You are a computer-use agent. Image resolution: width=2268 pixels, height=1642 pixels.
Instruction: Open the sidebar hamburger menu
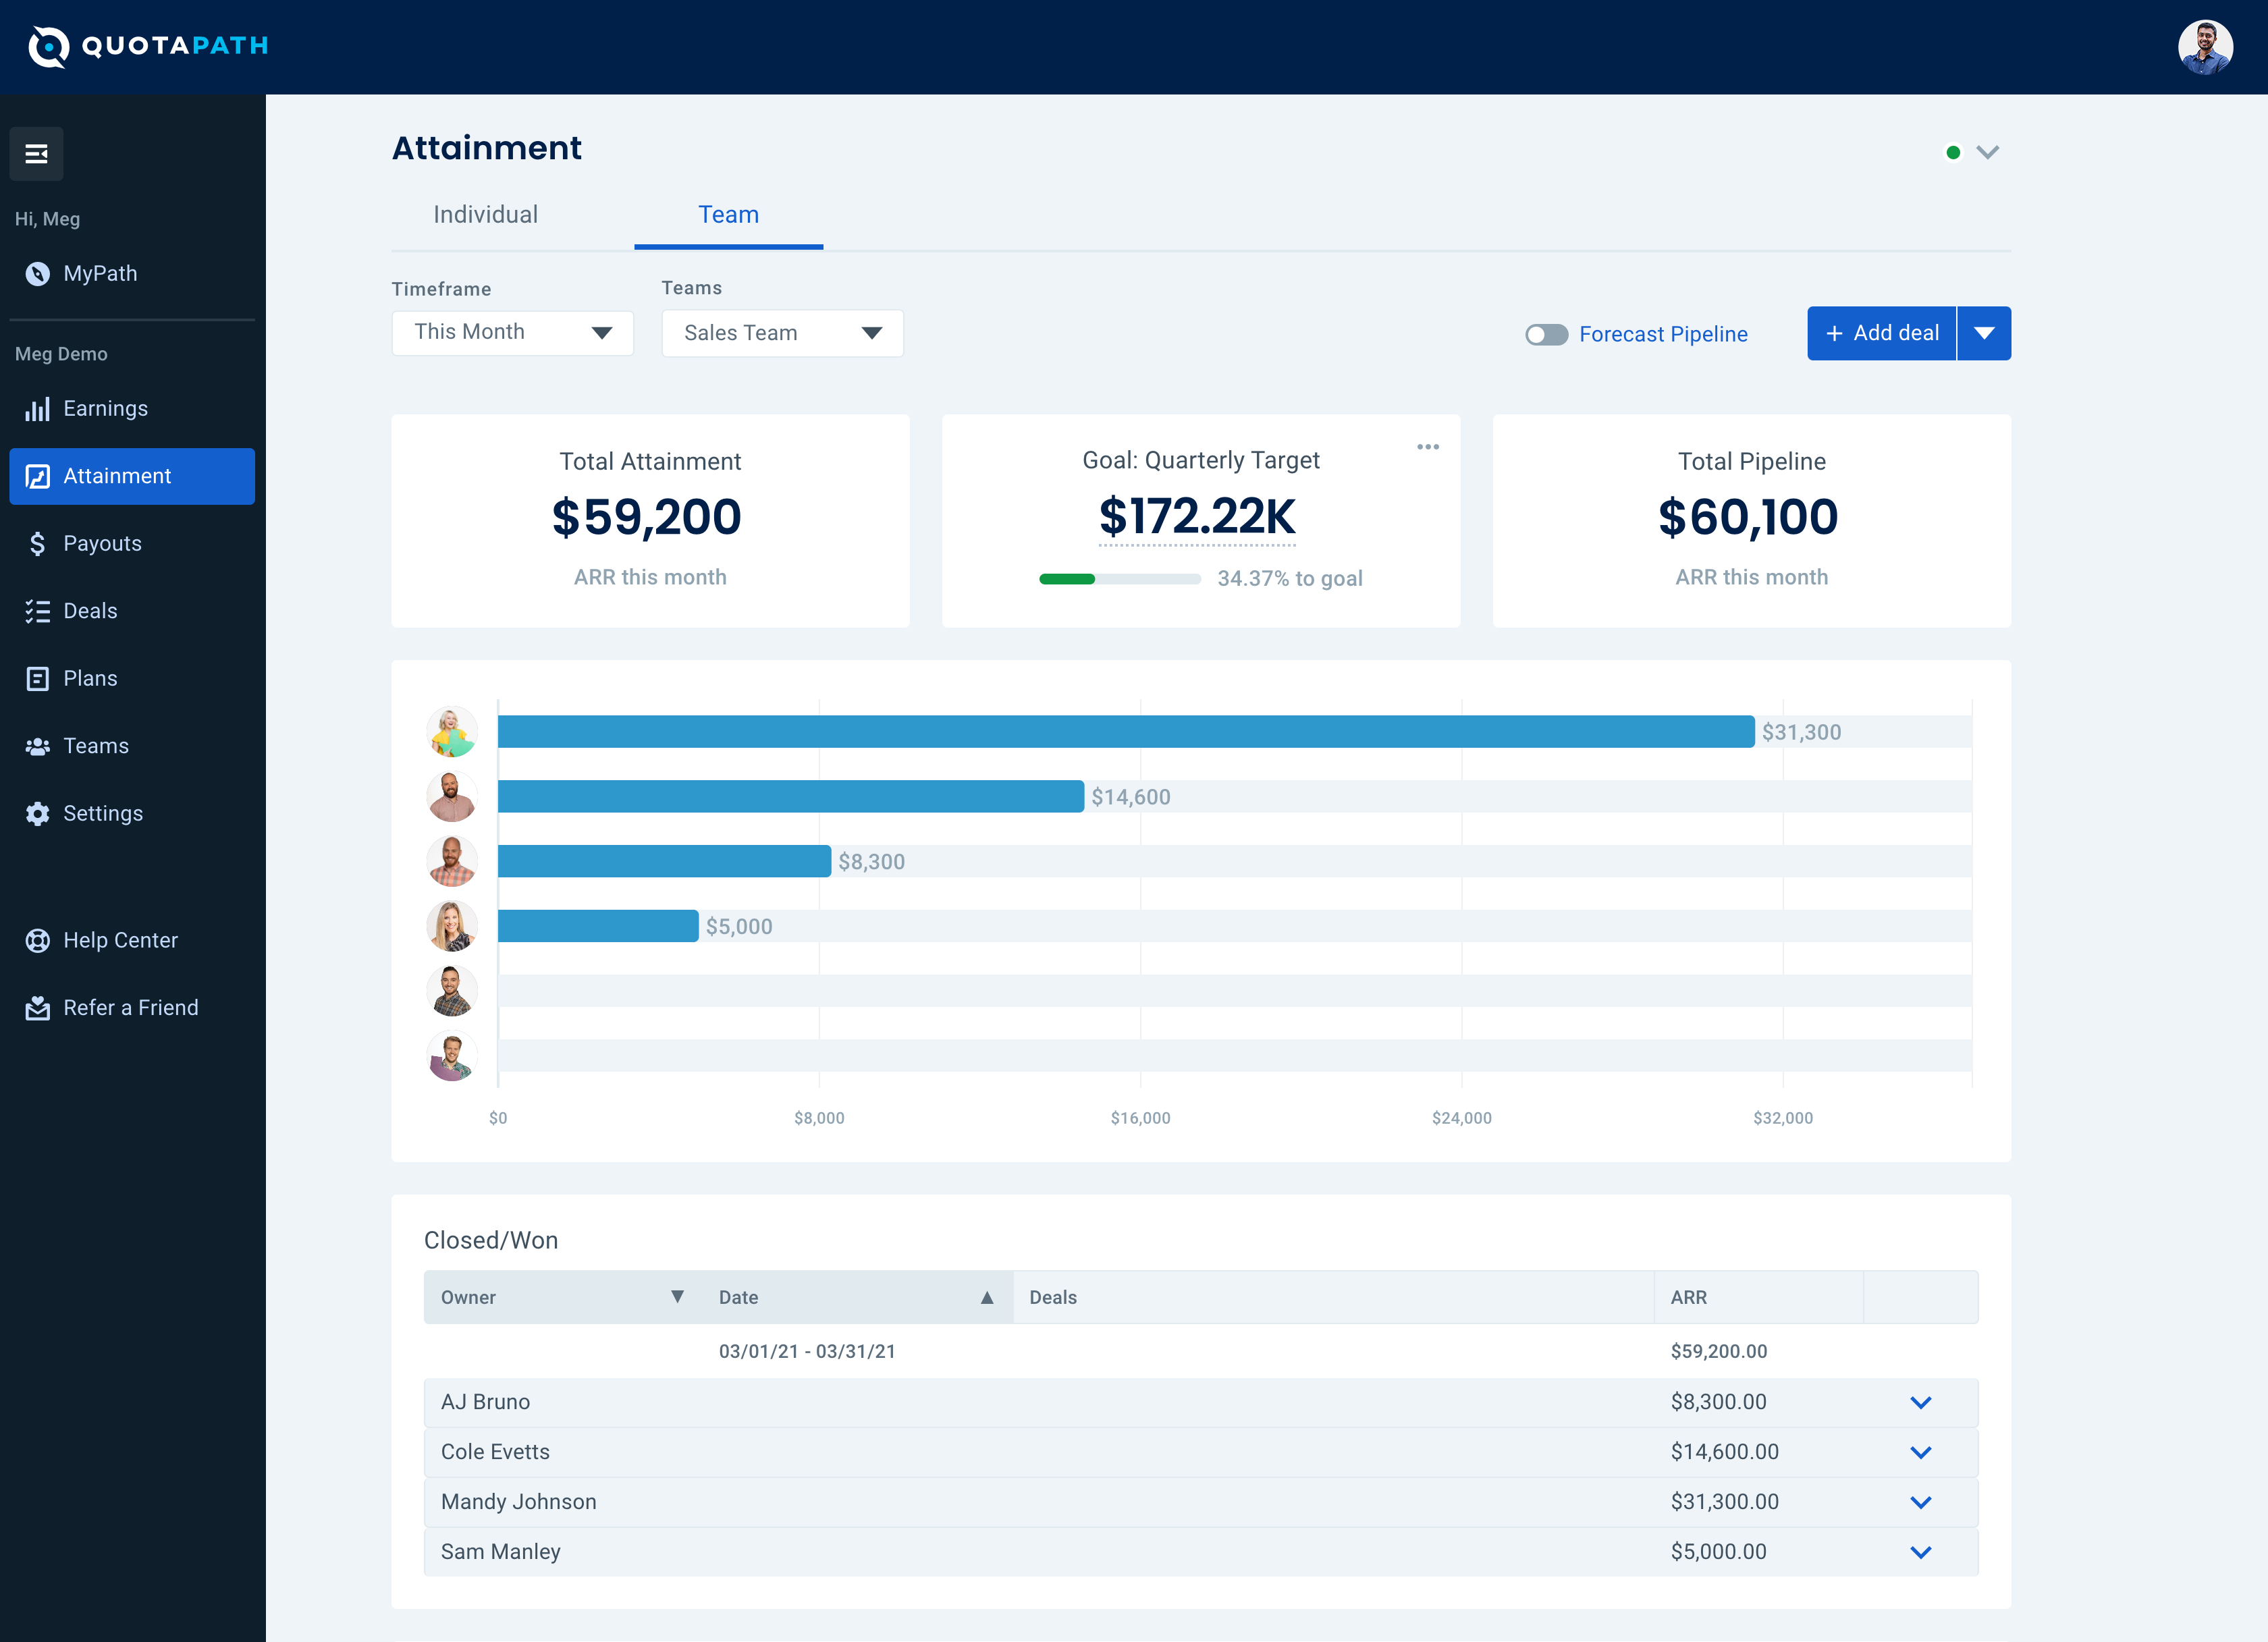36,153
